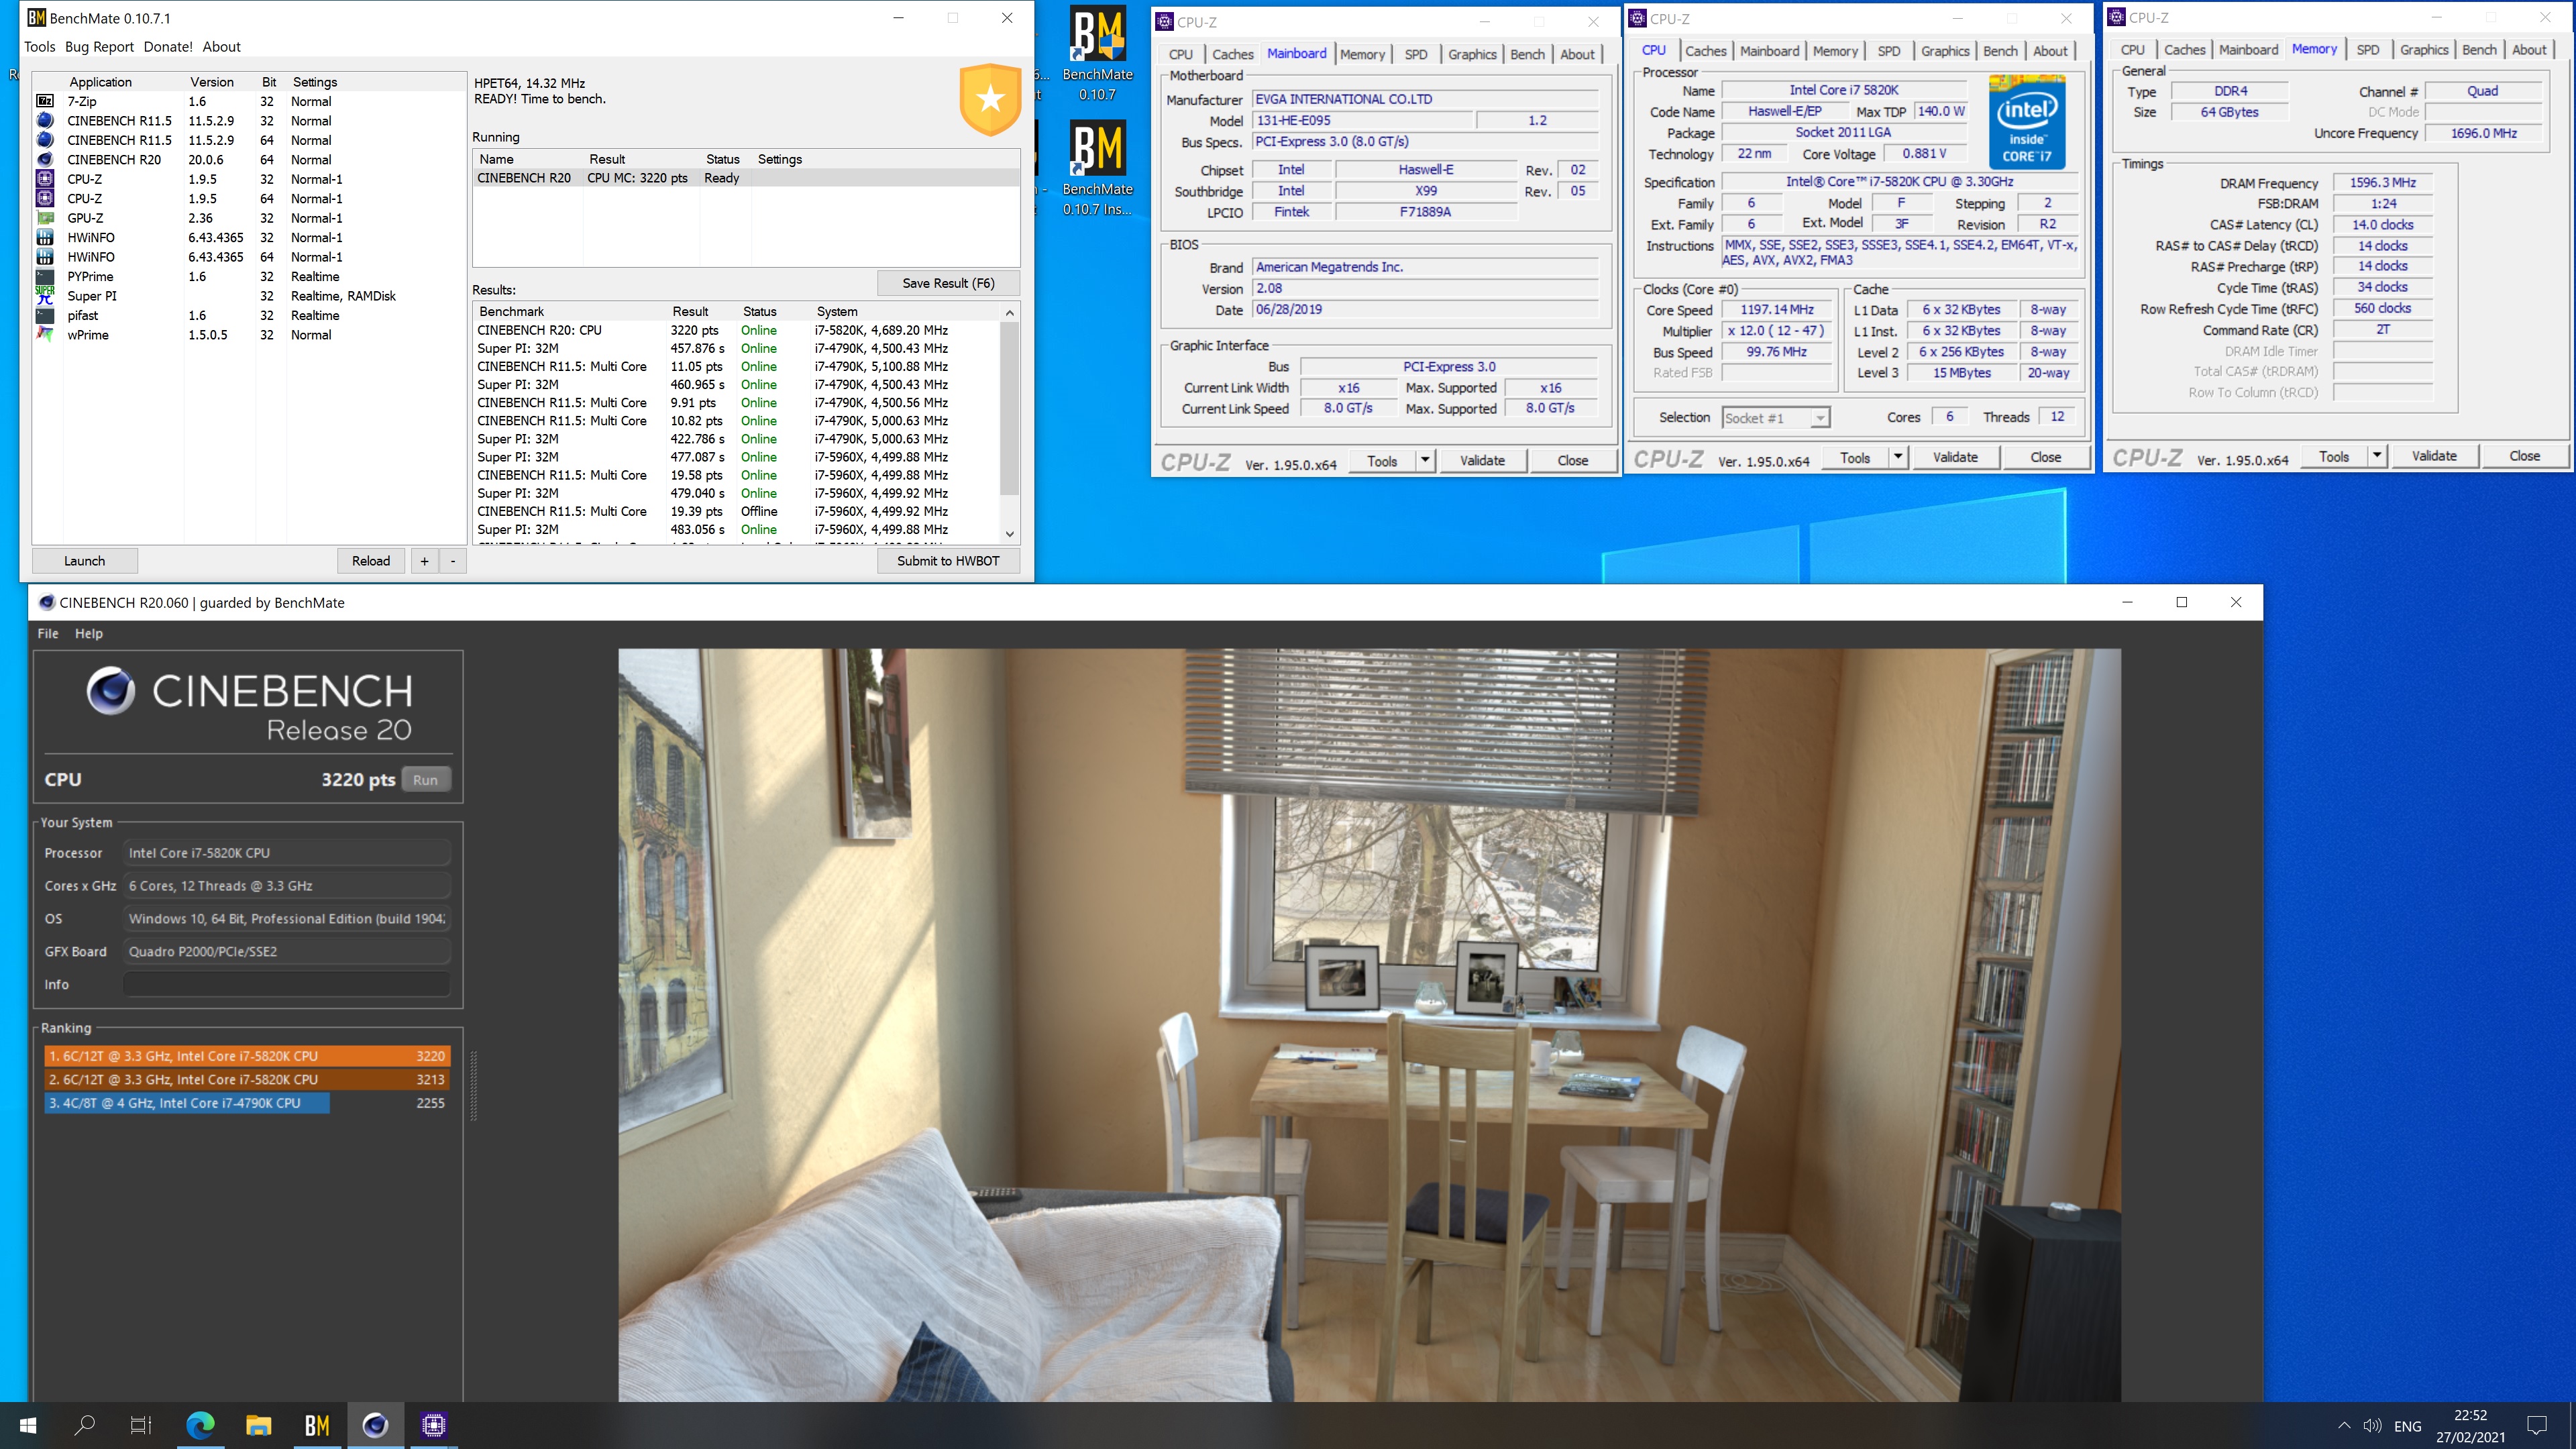The width and height of the screenshot is (2576, 1449).
Task: Click the rendered room scene image
Action: click(x=1369, y=1025)
